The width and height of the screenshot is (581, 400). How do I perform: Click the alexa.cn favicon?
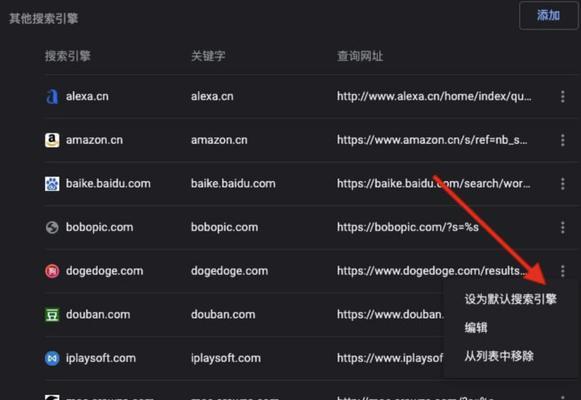pos(52,97)
